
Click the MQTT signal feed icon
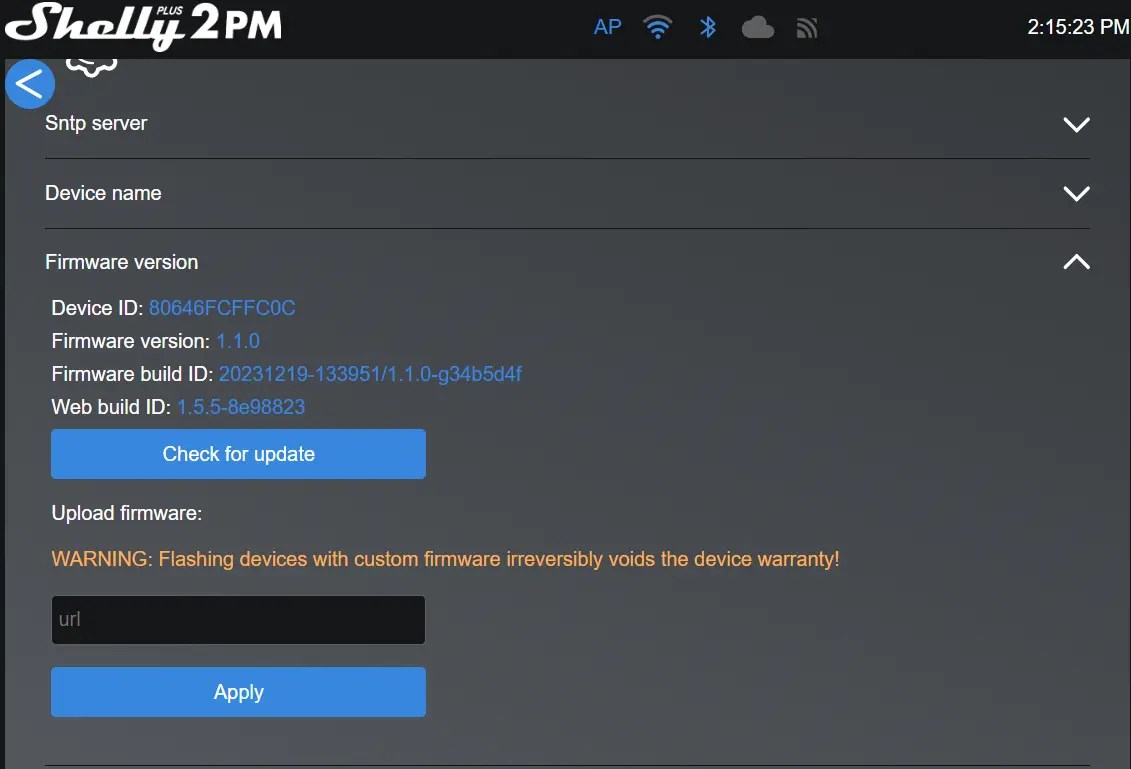pos(806,28)
